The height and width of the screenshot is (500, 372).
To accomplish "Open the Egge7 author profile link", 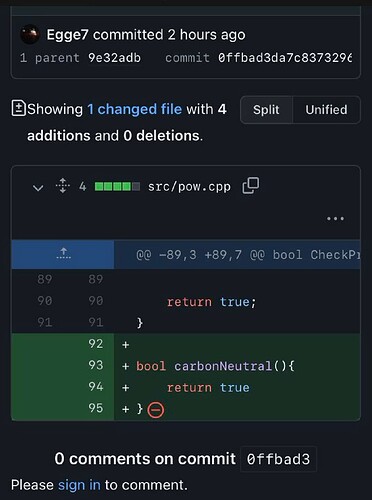I will 67,35.
